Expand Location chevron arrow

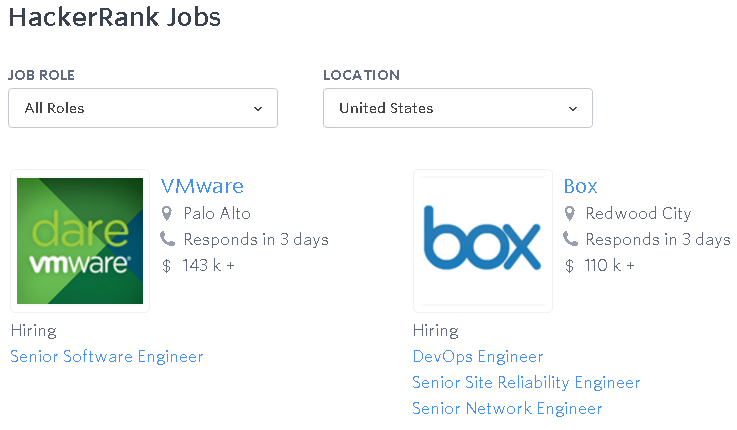(573, 109)
